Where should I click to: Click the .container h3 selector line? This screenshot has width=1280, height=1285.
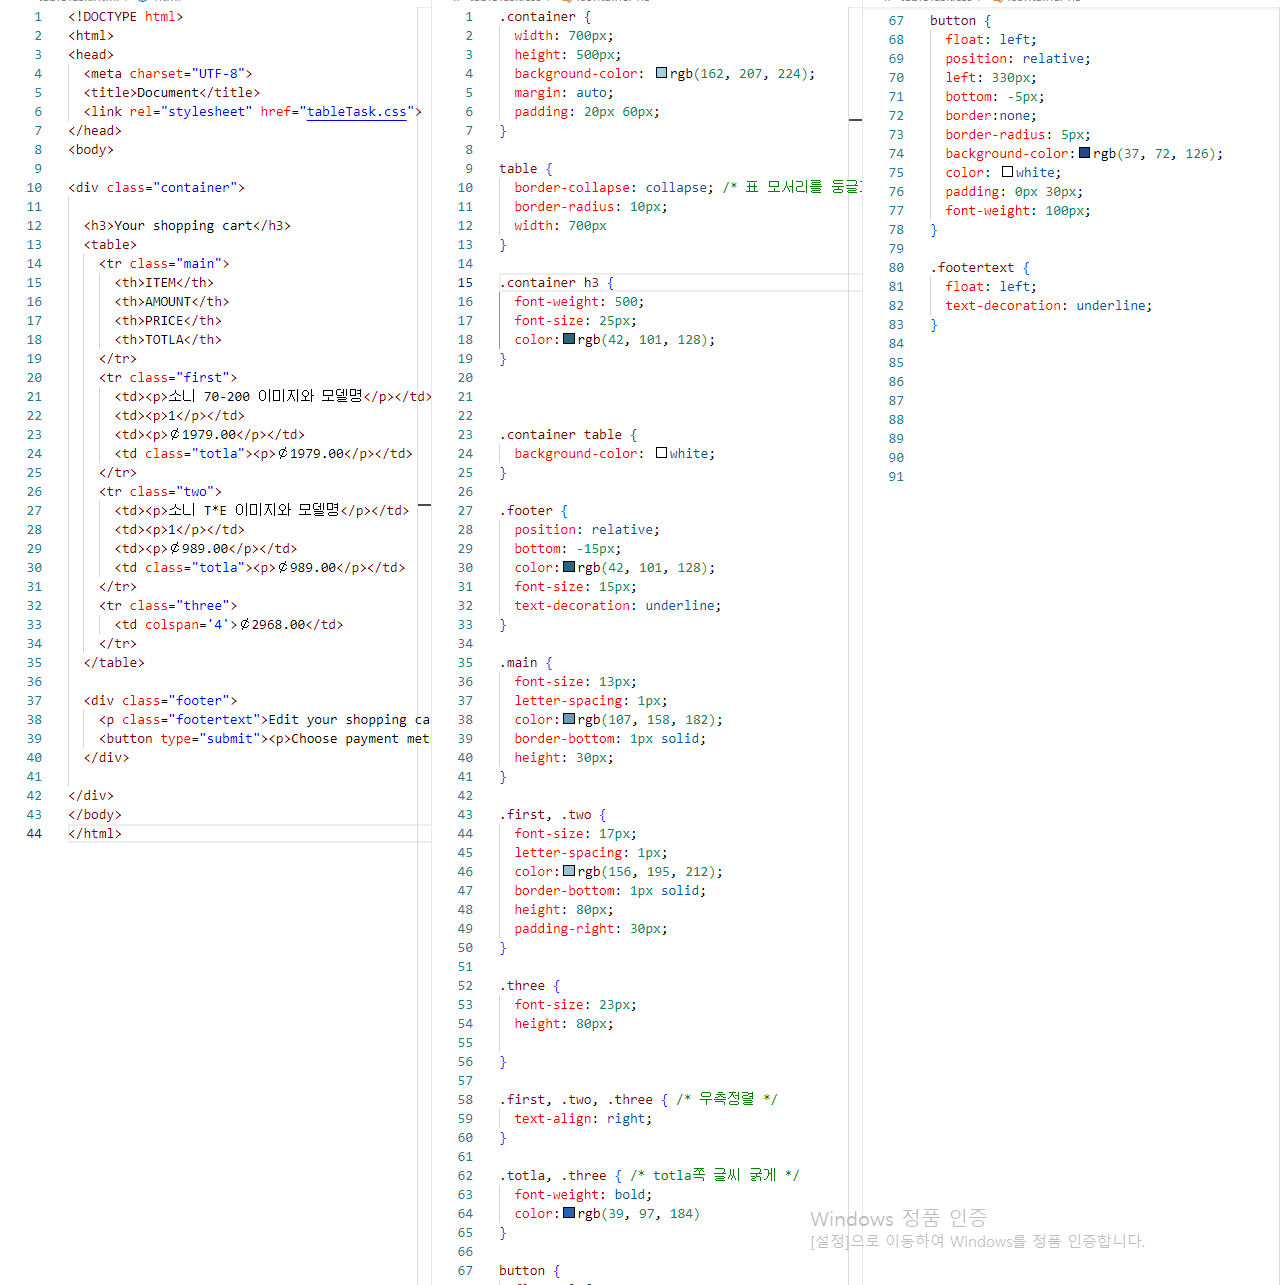tap(557, 283)
